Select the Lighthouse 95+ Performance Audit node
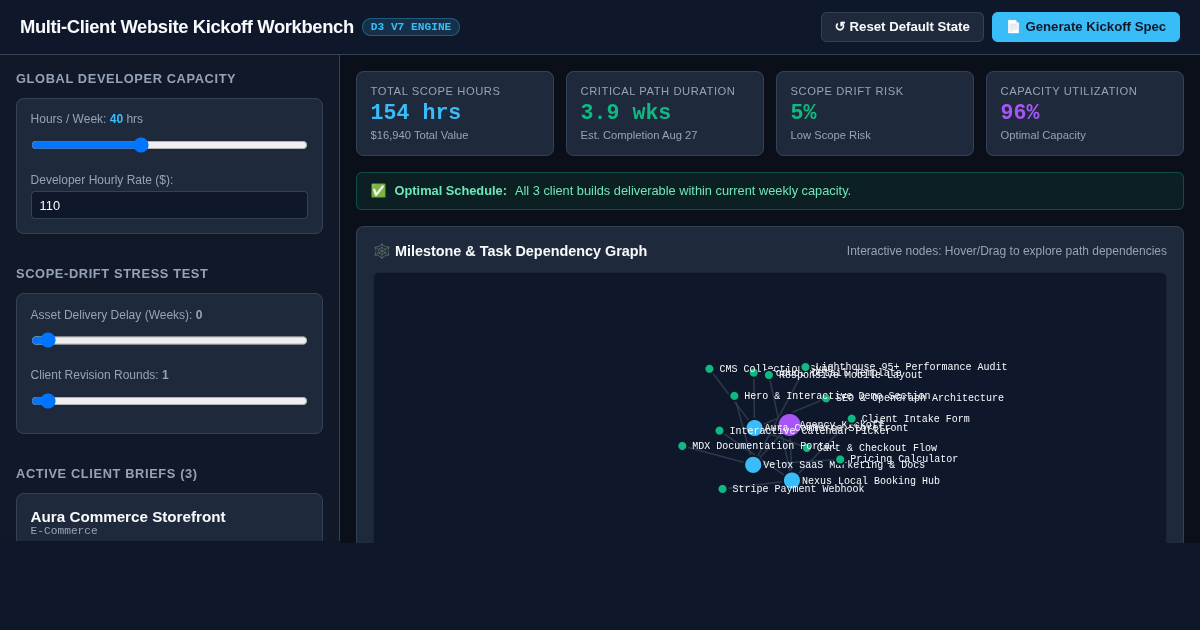This screenshot has width=1200, height=630. click(805, 367)
